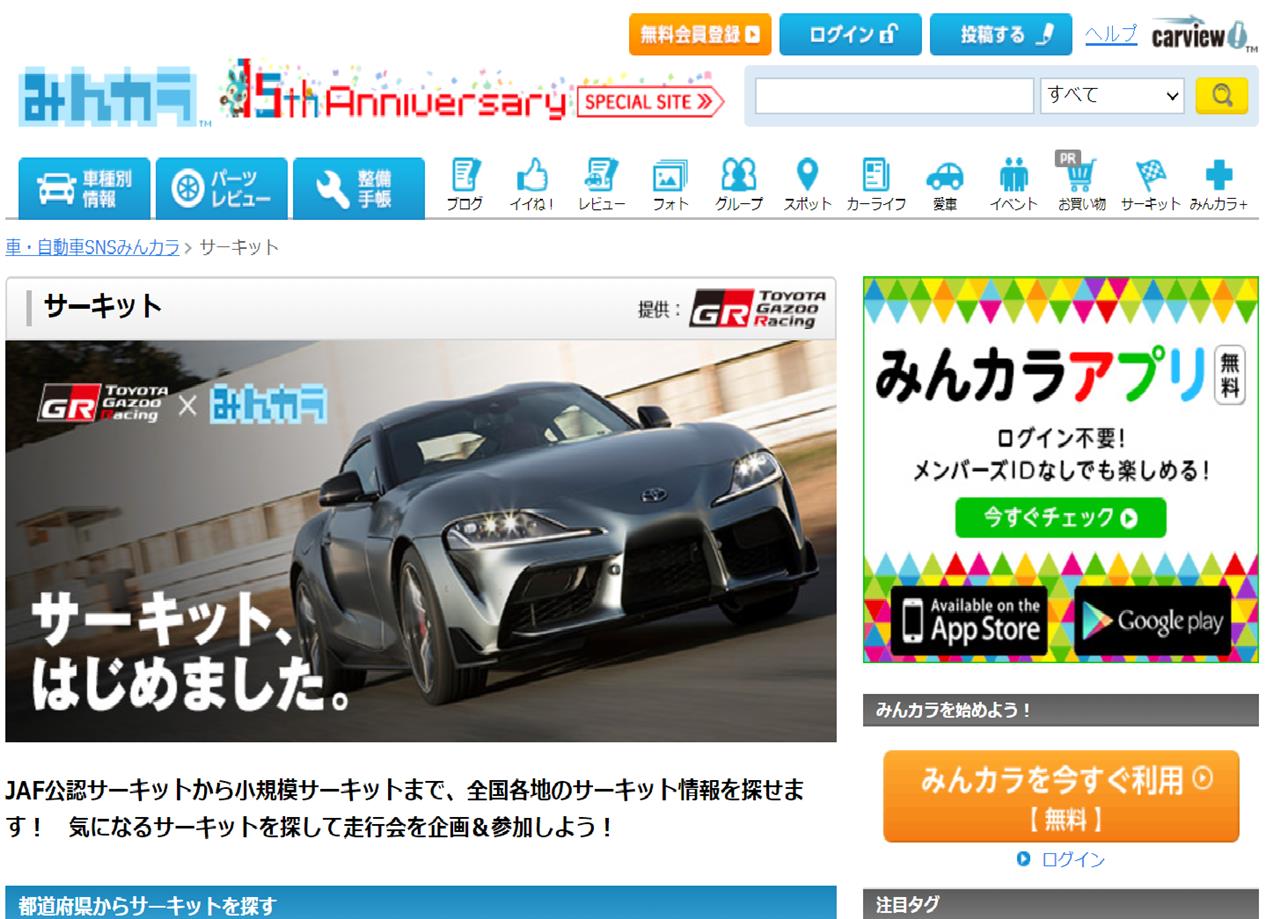Follow the 車・自動車SNSみんカラ breadcrumb link
The height and width of the screenshot is (919, 1280).
[x=92, y=247]
